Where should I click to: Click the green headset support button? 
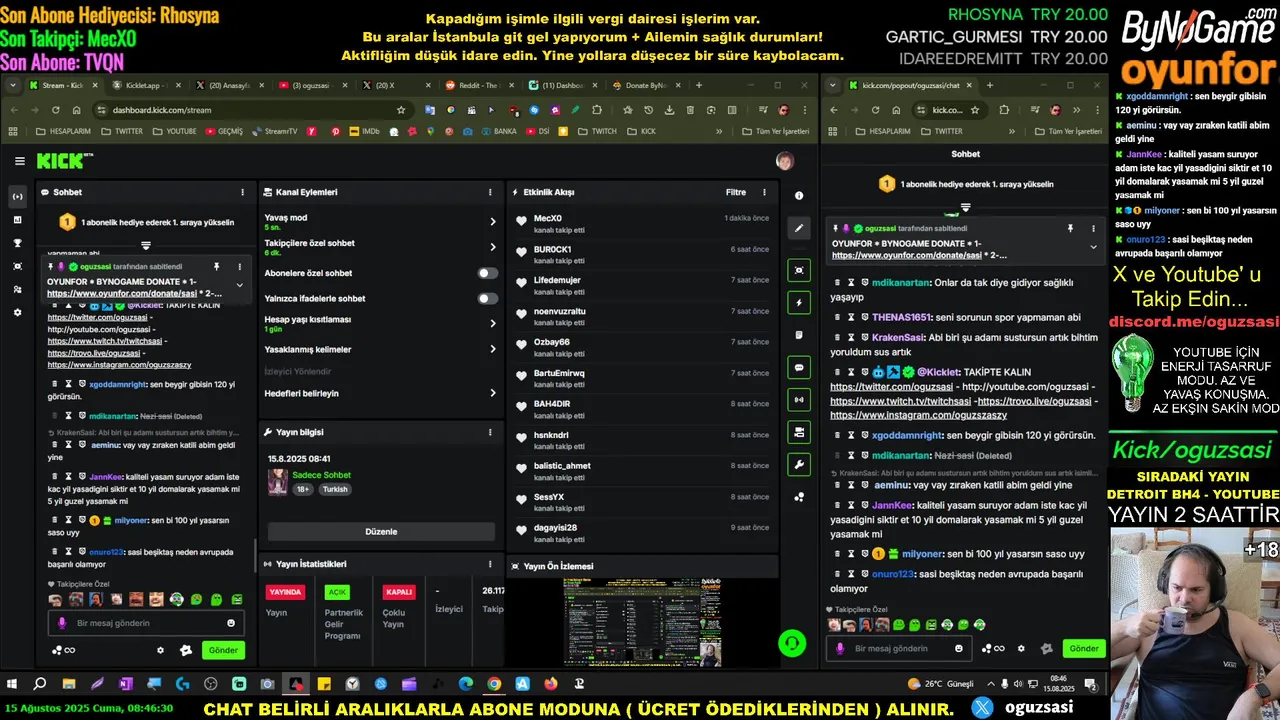tap(792, 643)
